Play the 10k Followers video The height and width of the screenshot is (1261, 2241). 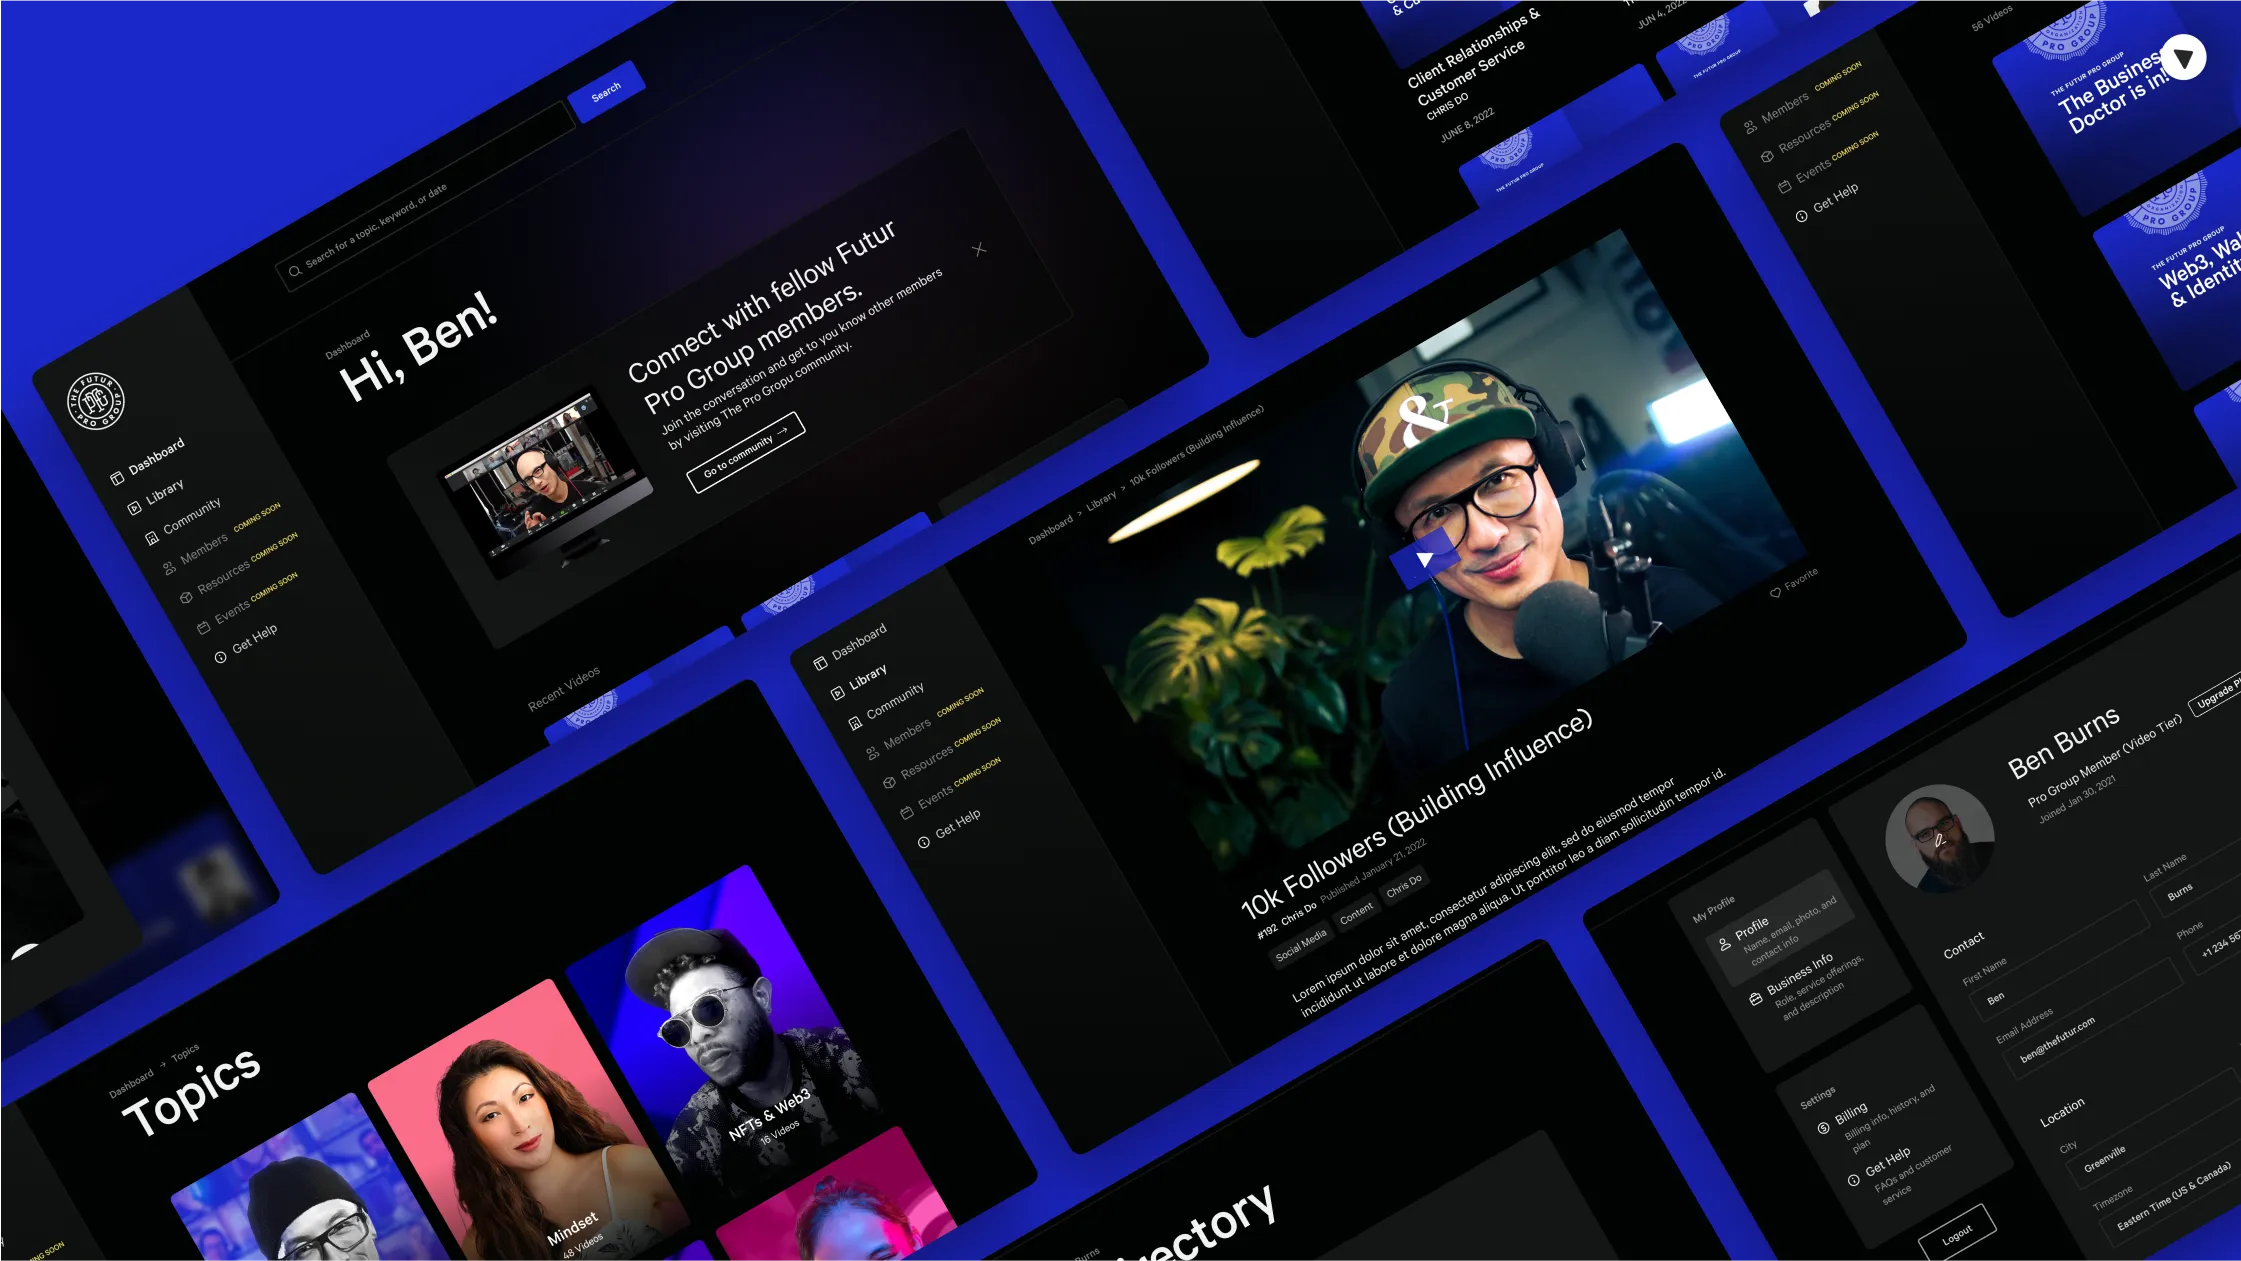(1425, 560)
